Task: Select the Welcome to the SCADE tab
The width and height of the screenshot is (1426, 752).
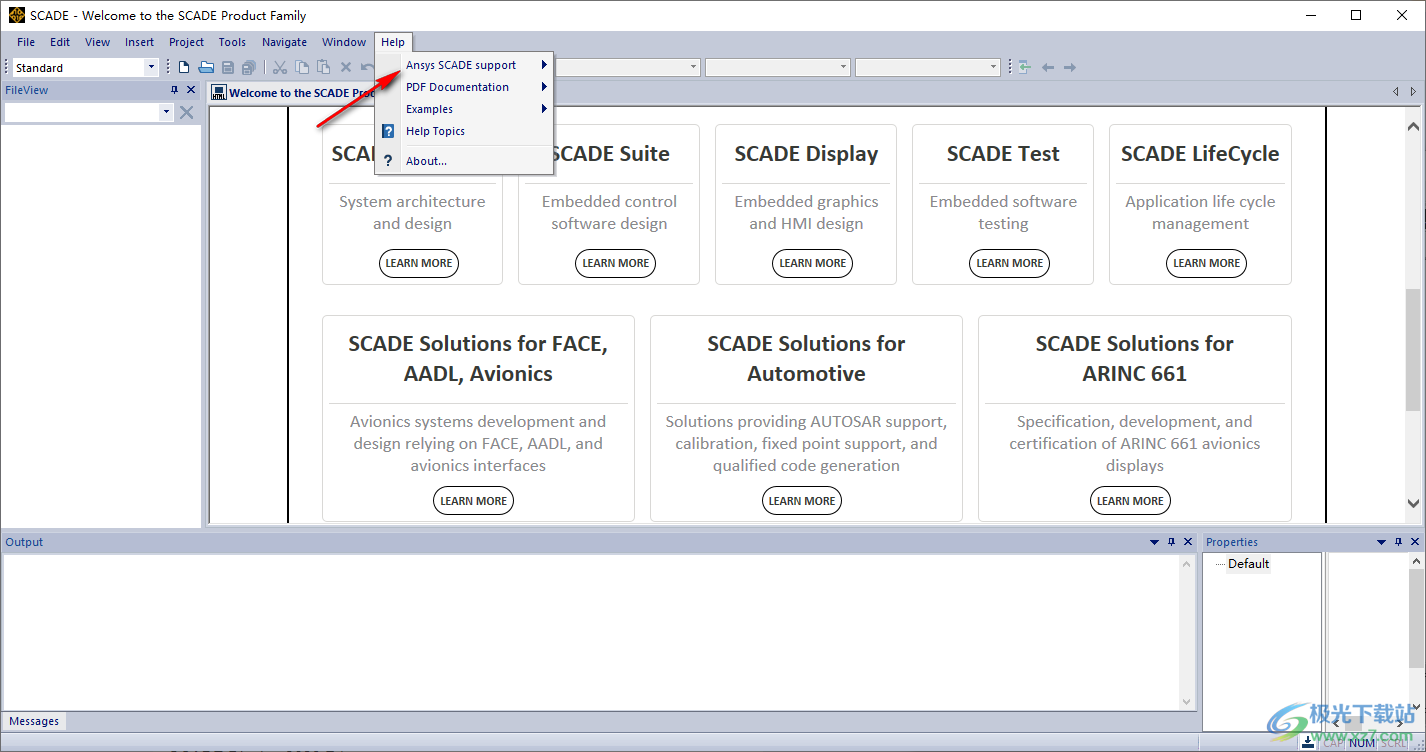Action: pyautogui.click(x=294, y=93)
